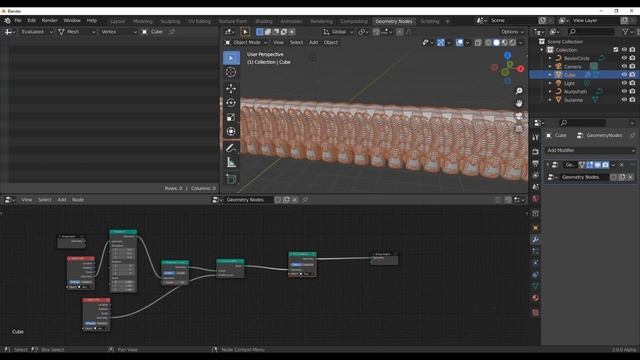Click the tweak select arrow icon in viewport header
Screen dimensions: 640x360
point(245,32)
